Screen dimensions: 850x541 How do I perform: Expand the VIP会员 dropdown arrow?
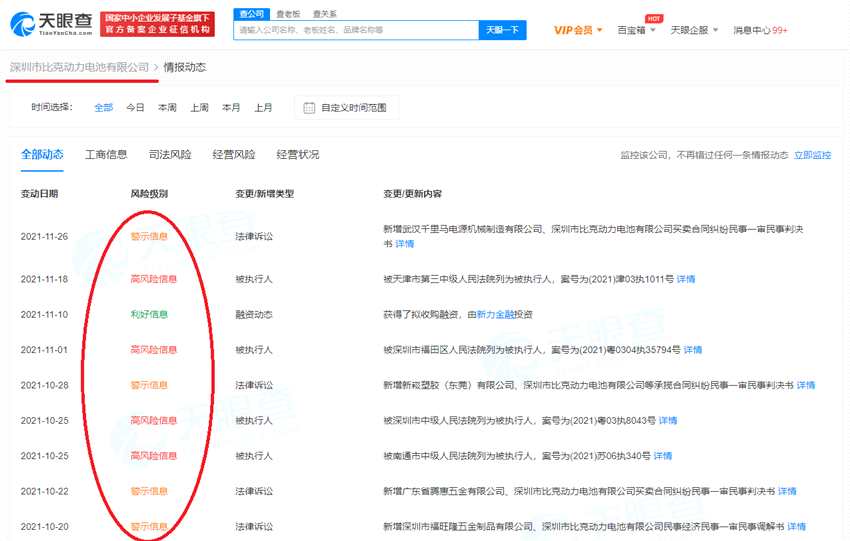click(600, 30)
